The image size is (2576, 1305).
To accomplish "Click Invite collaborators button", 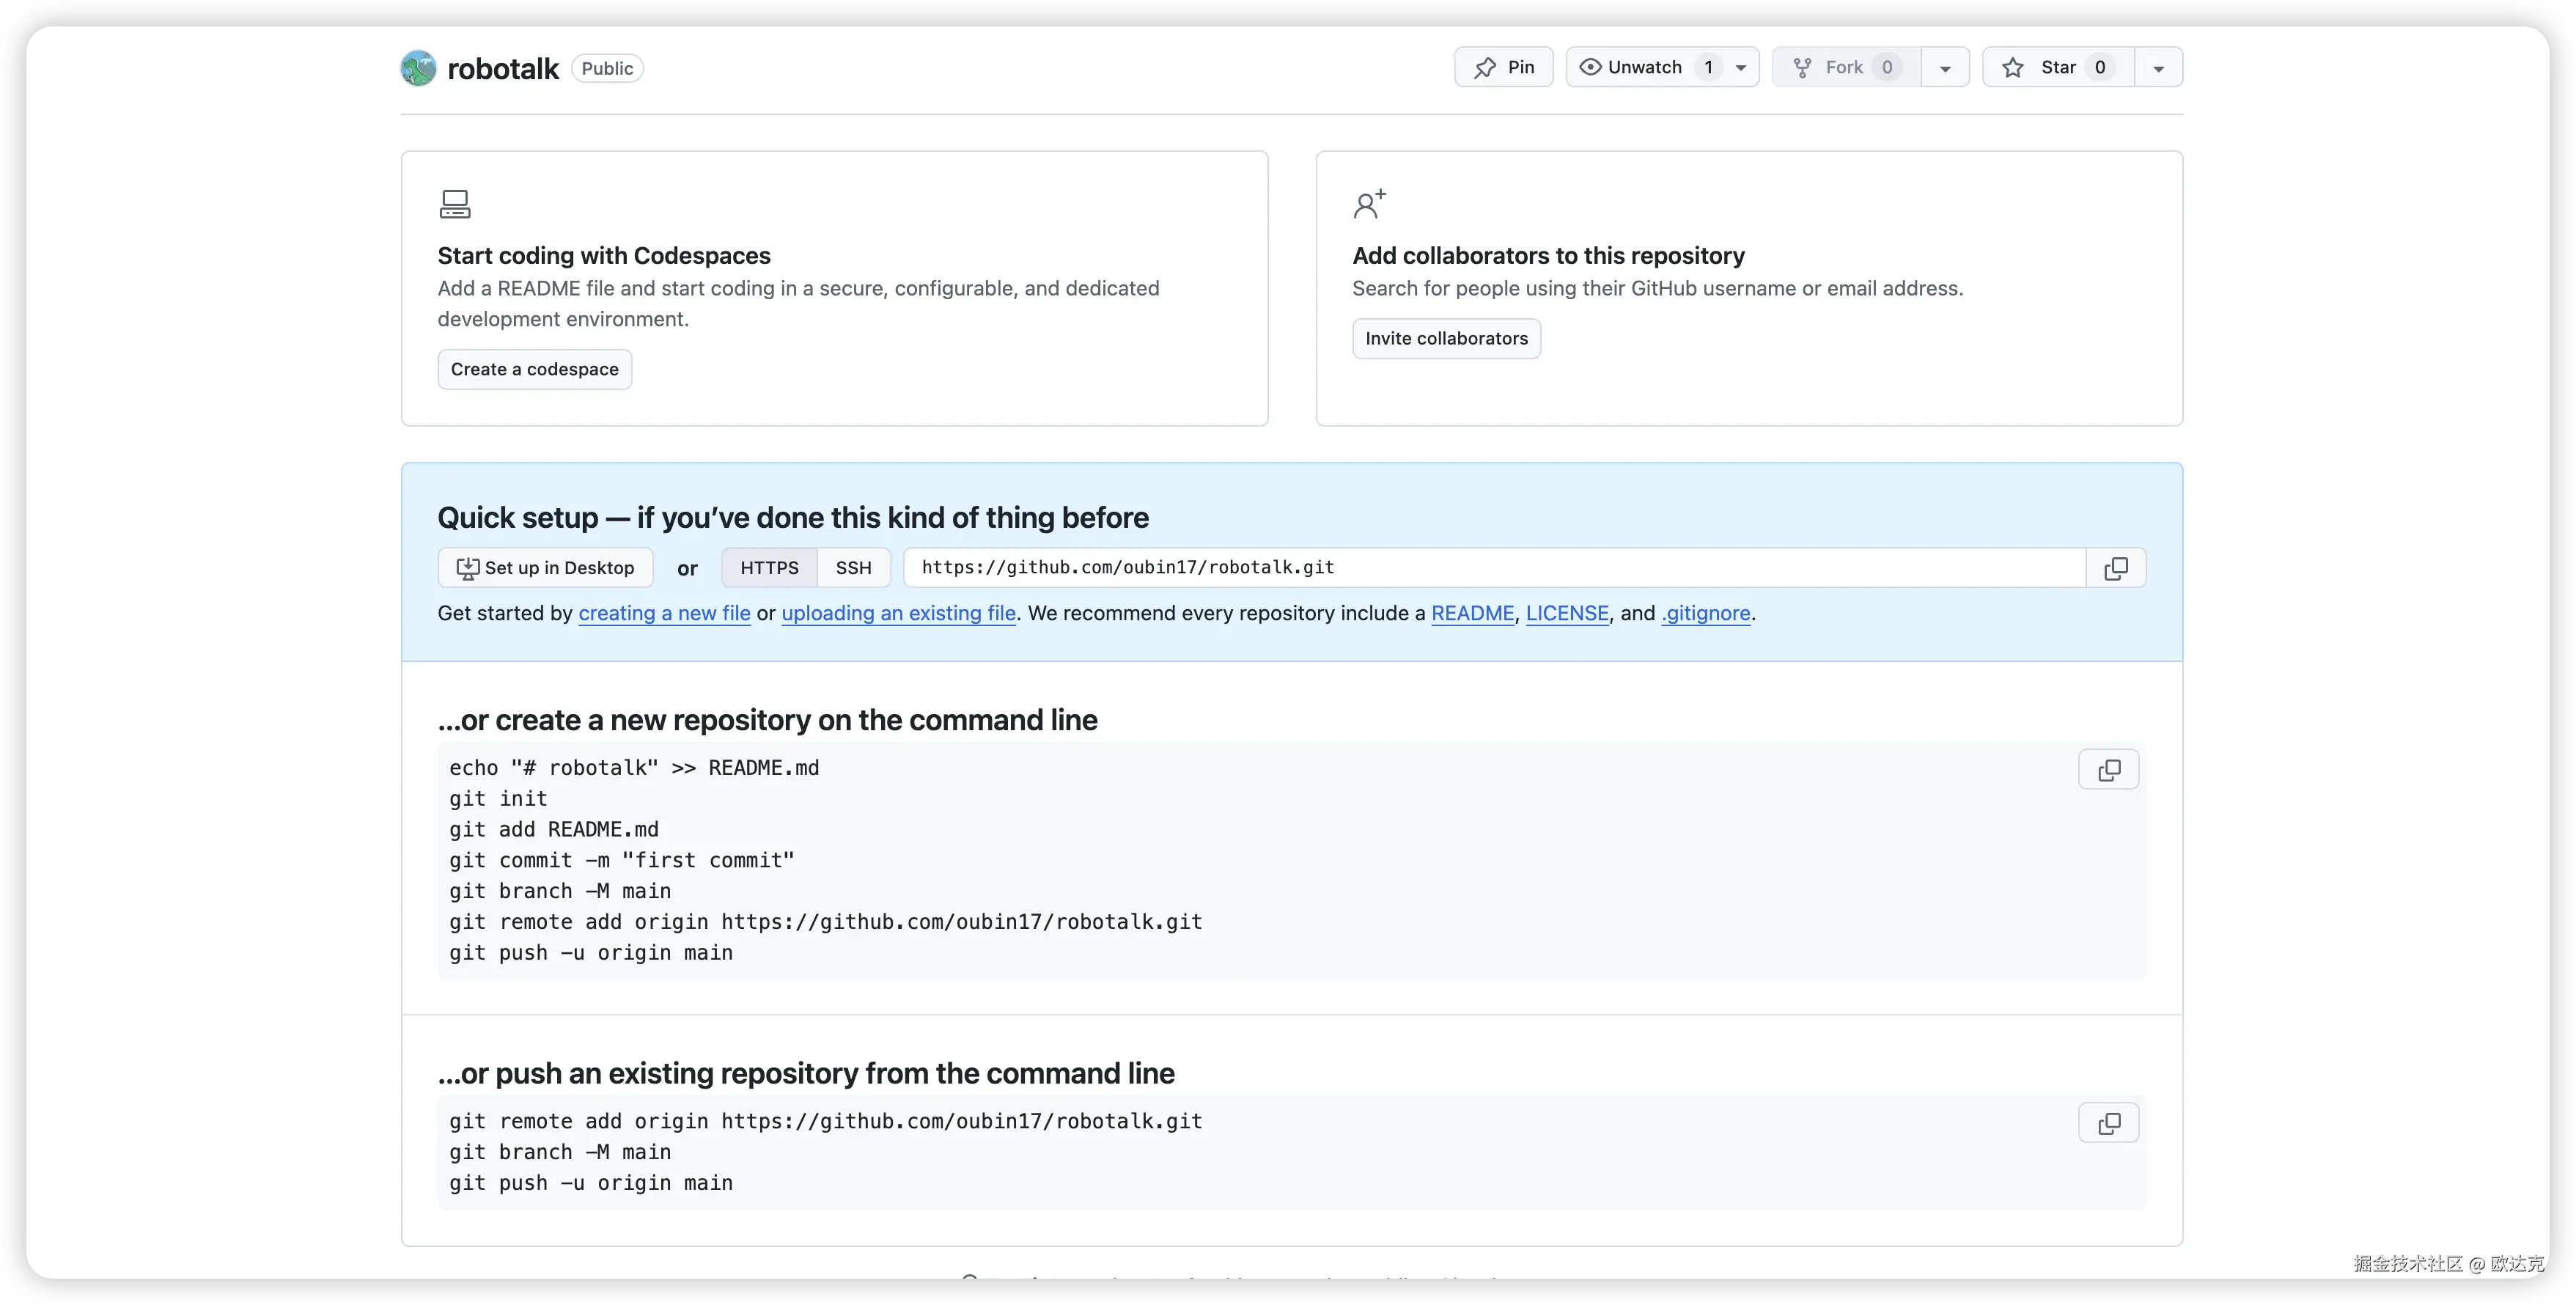I will pyautogui.click(x=1446, y=339).
